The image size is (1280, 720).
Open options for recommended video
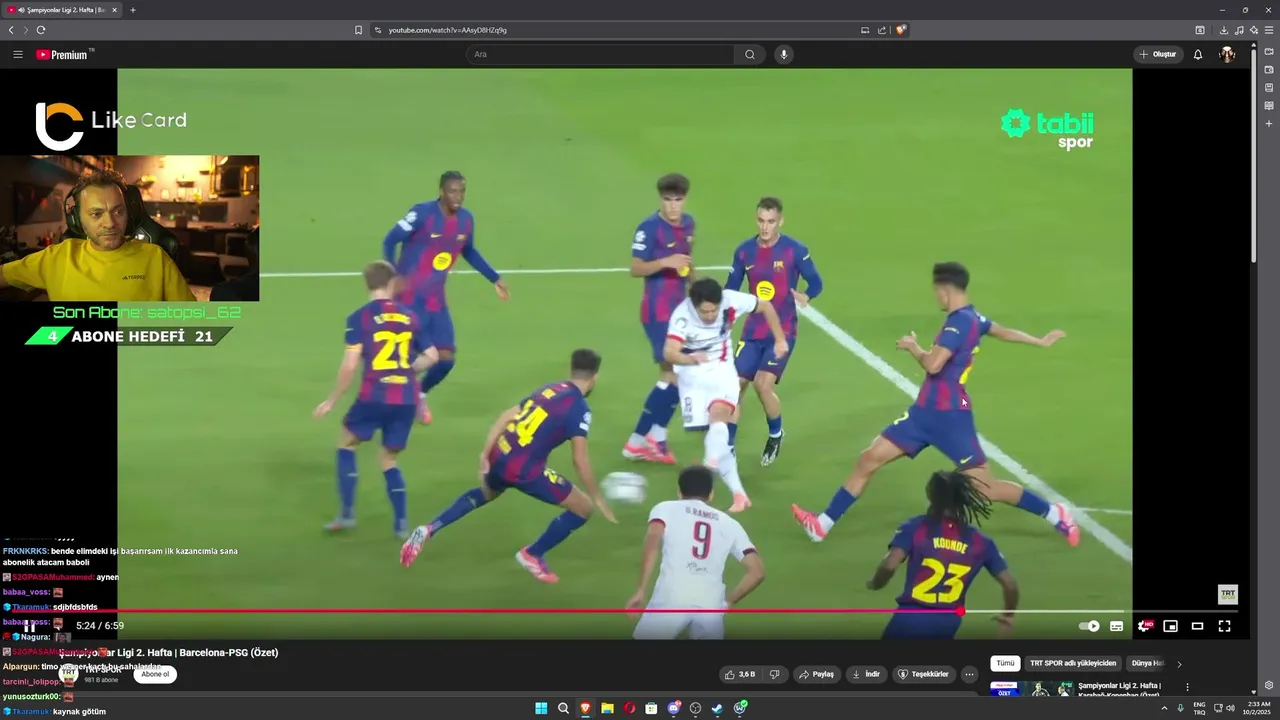[x=1187, y=687]
